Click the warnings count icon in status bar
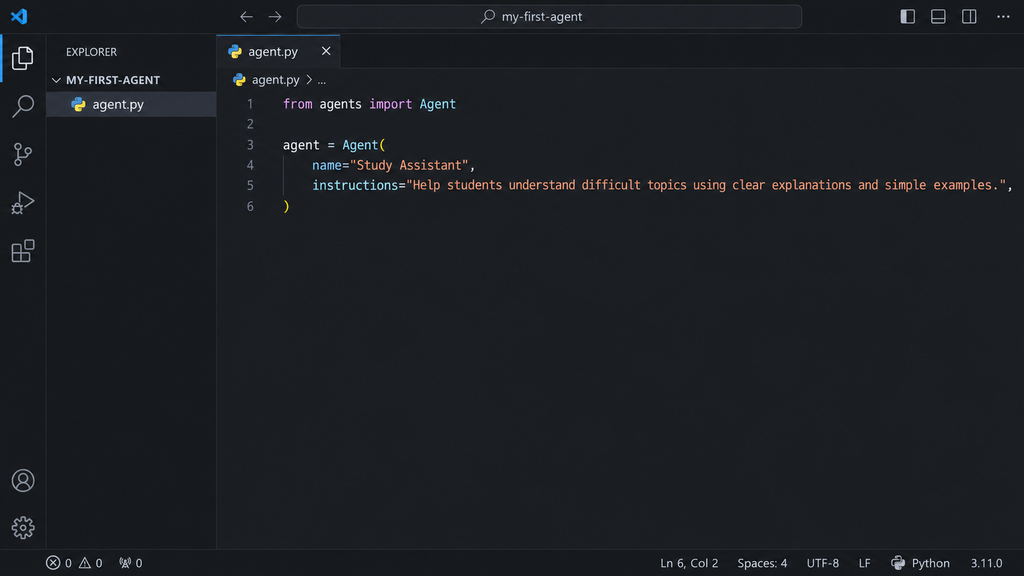The image size is (1024, 576). point(85,563)
